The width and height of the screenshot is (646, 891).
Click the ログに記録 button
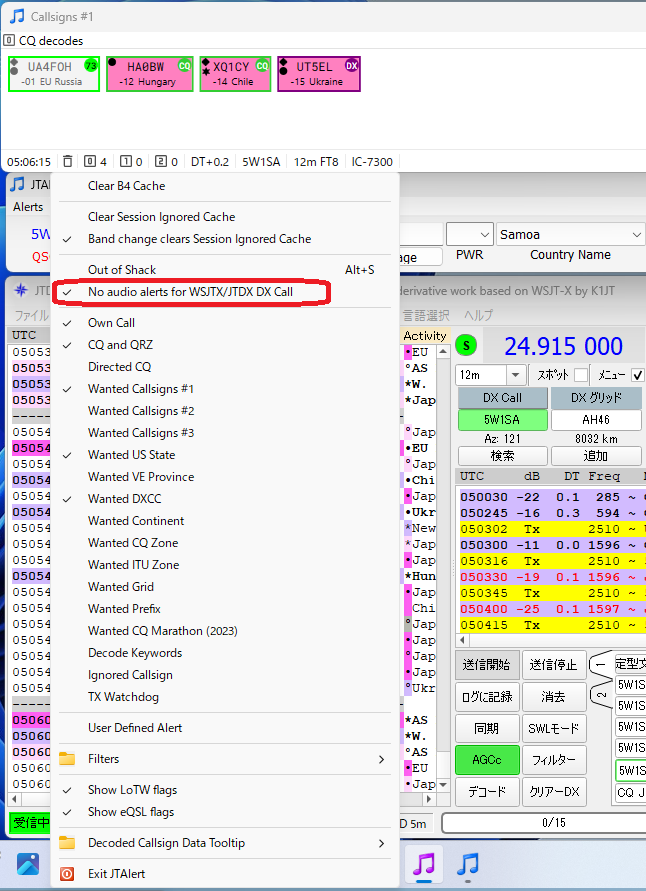point(487,697)
